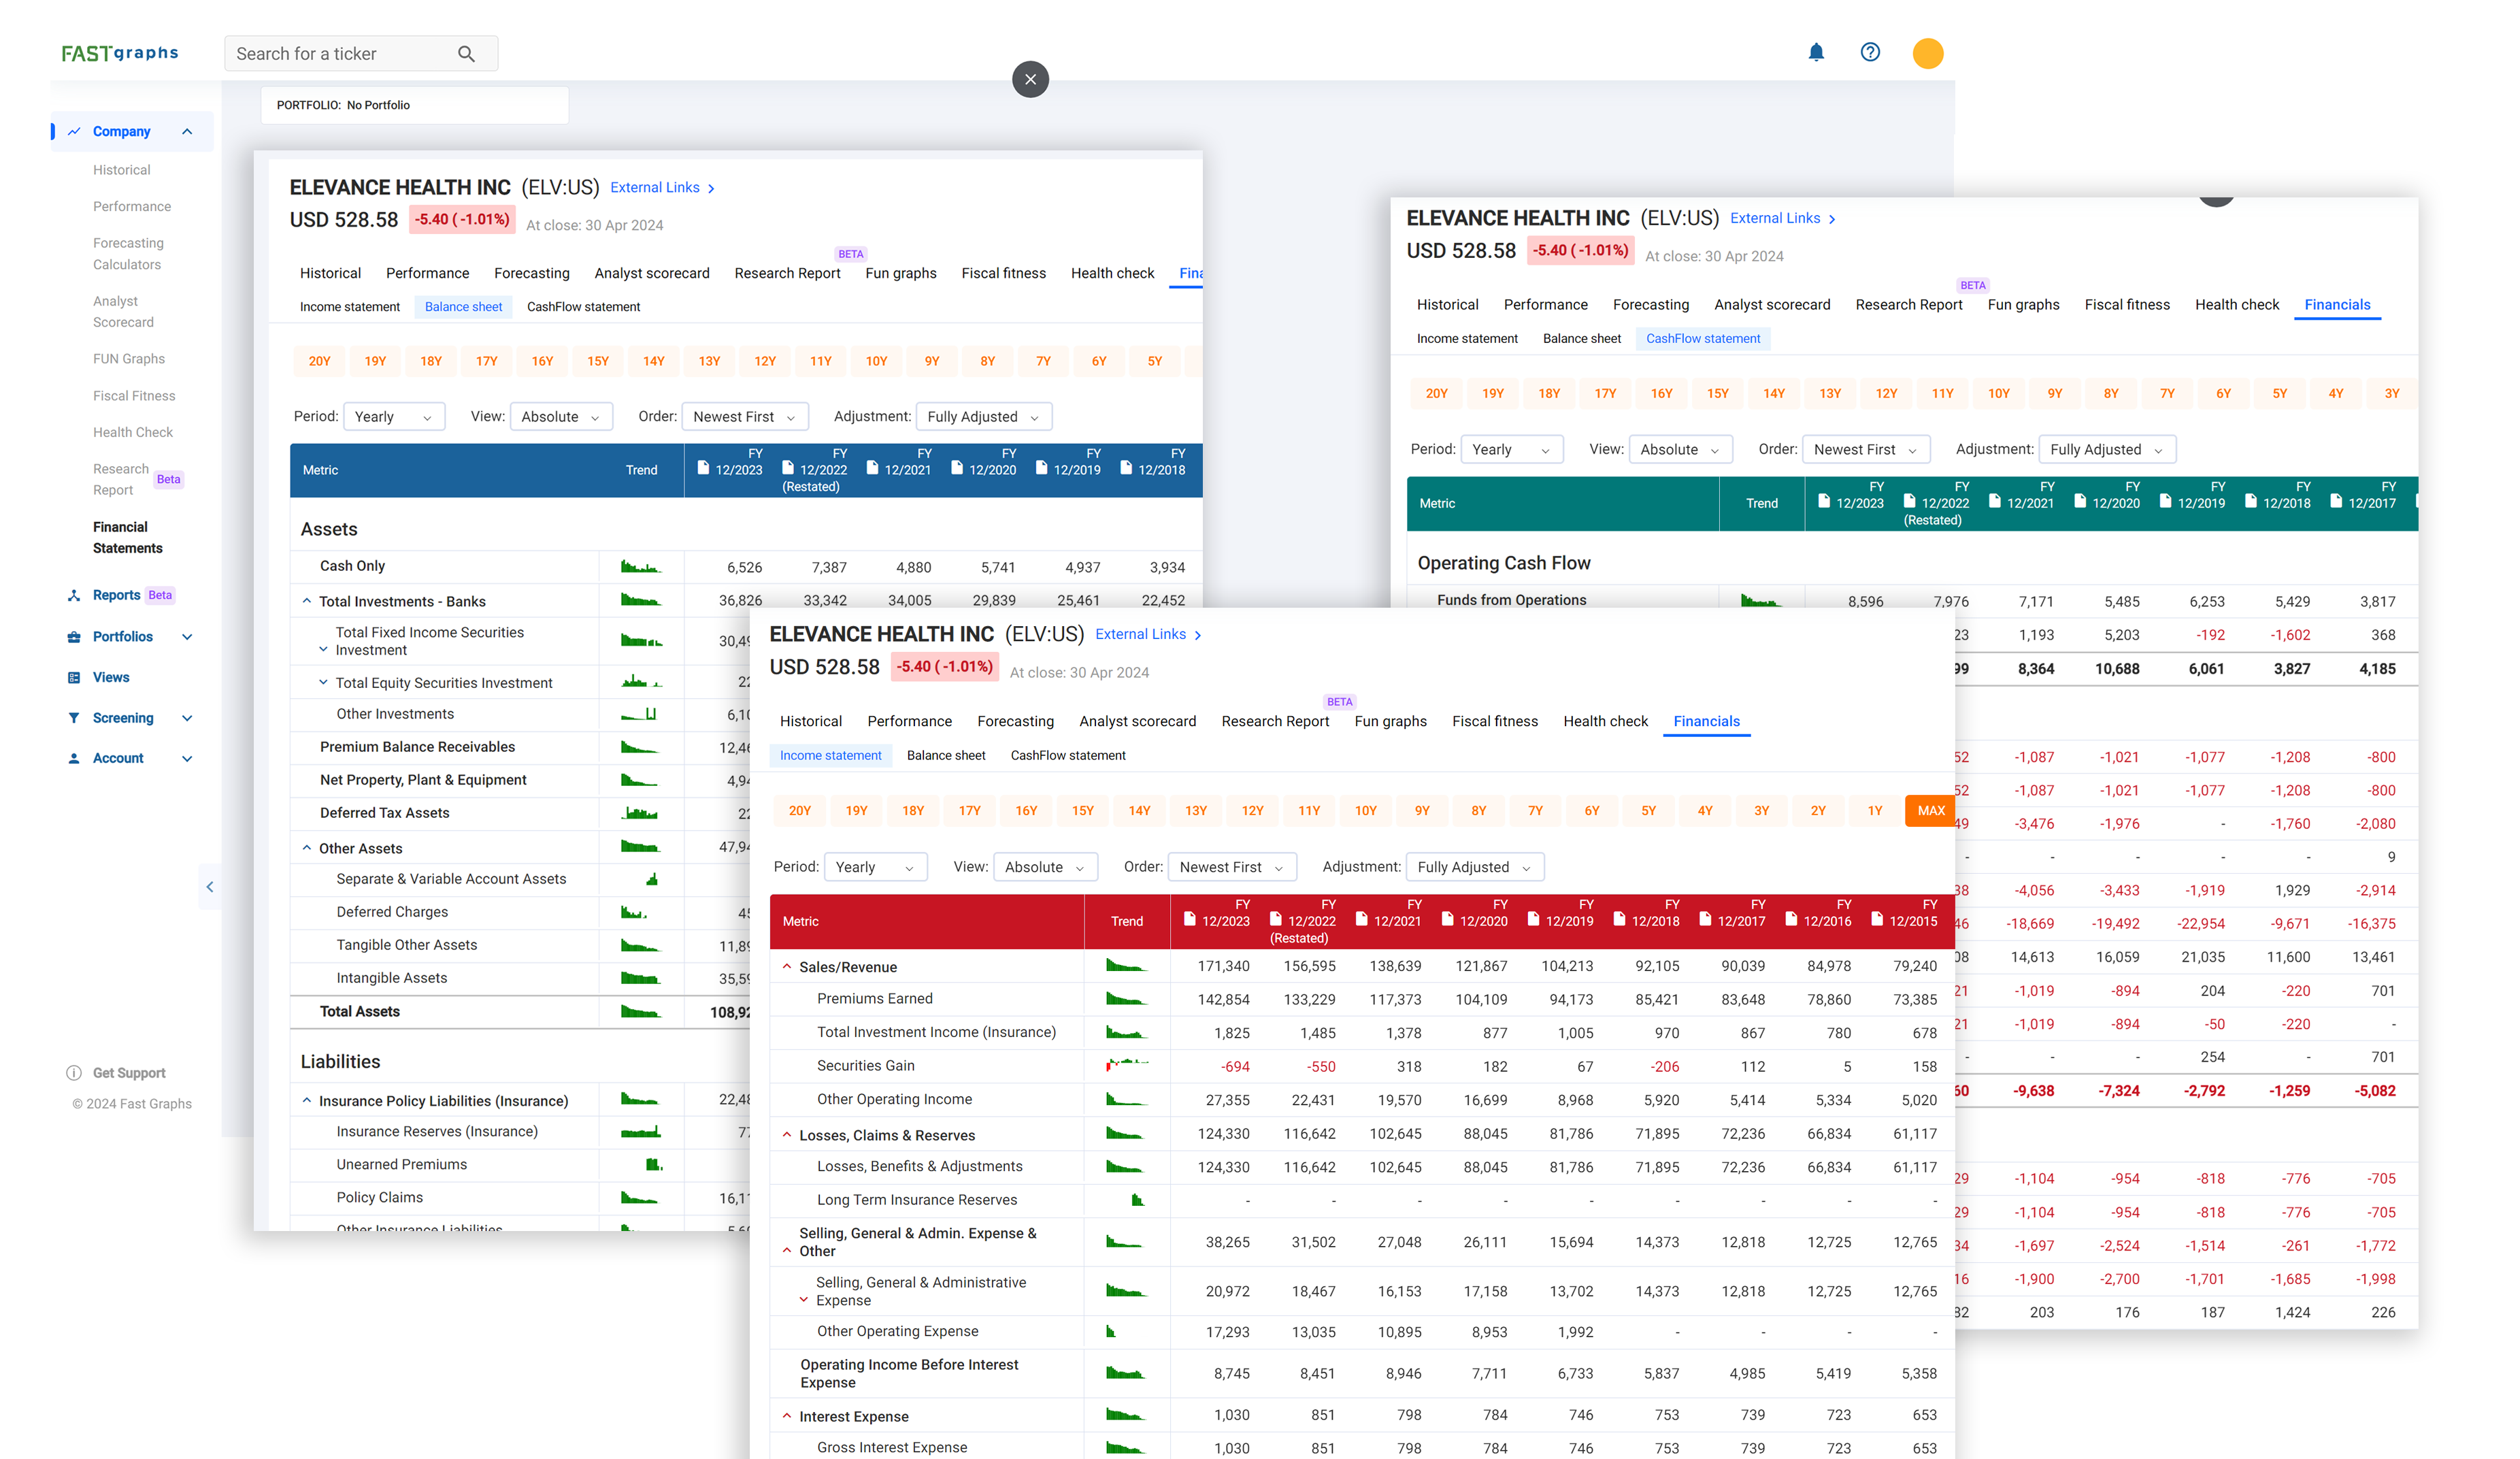
Task: Open CashFlow statement tab in balance sheet panel
Action: point(583,307)
